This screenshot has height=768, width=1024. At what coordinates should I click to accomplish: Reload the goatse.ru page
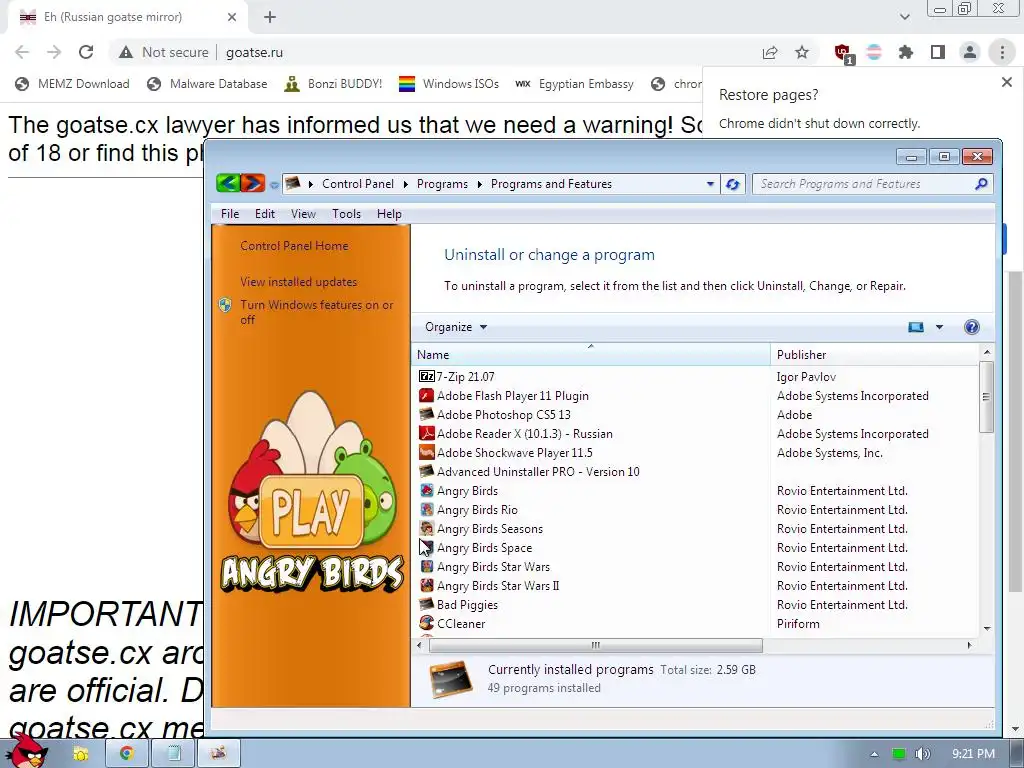coord(86,52)
